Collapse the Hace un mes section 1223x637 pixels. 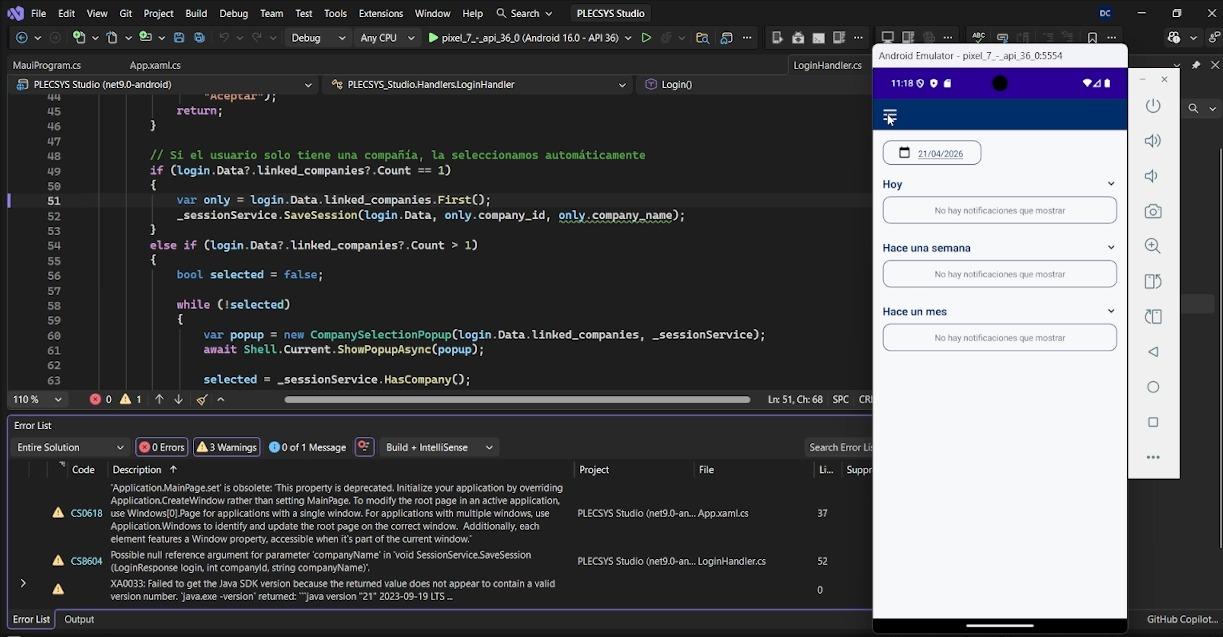(x=1110, y=311)
